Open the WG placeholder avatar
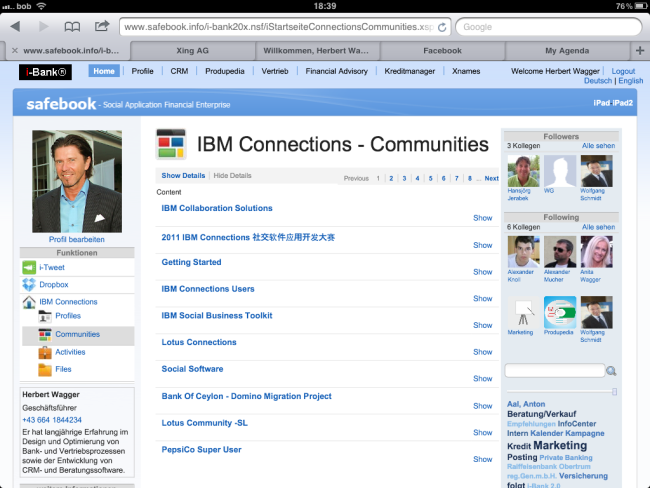650x488 pixels. click(x=560, y=171)
